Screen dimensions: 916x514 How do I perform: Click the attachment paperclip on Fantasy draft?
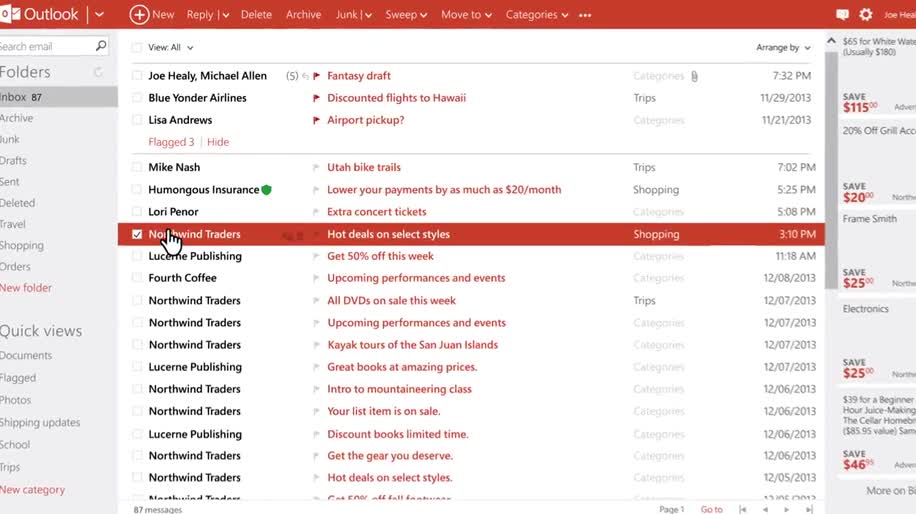tap(694, 76)
